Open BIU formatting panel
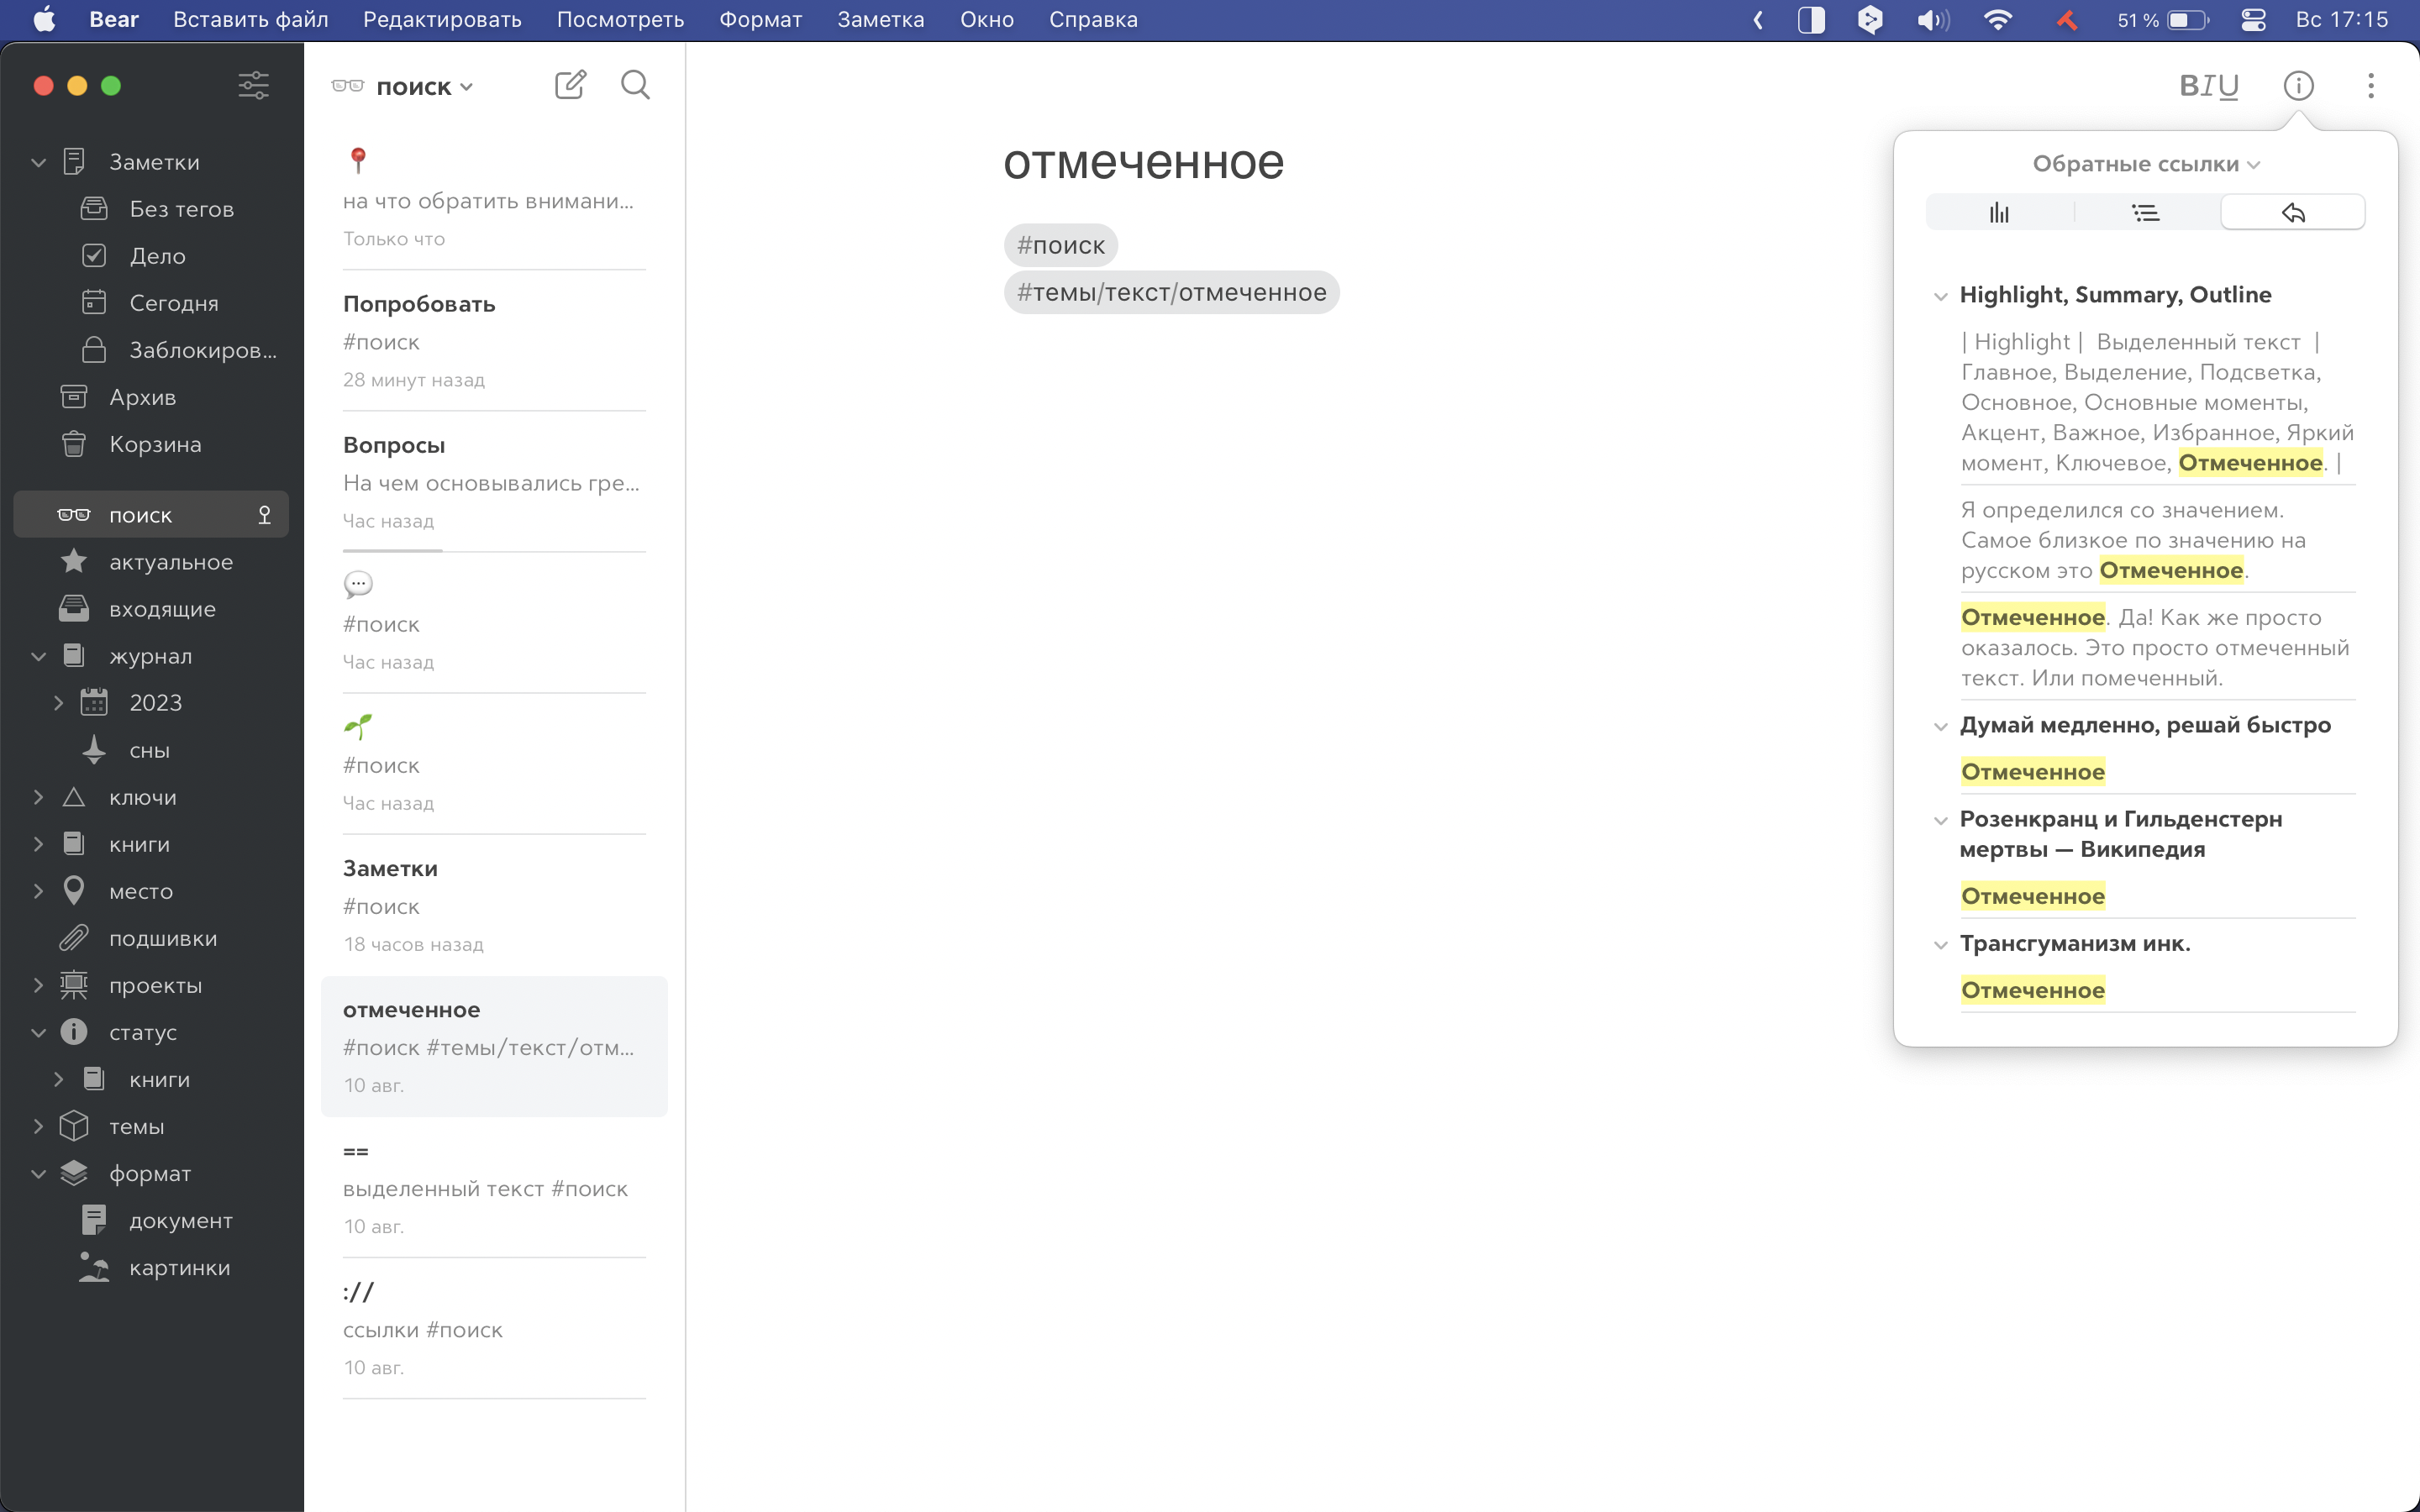This screenshot has height=1512, width=2420. tap(2208, 86)
